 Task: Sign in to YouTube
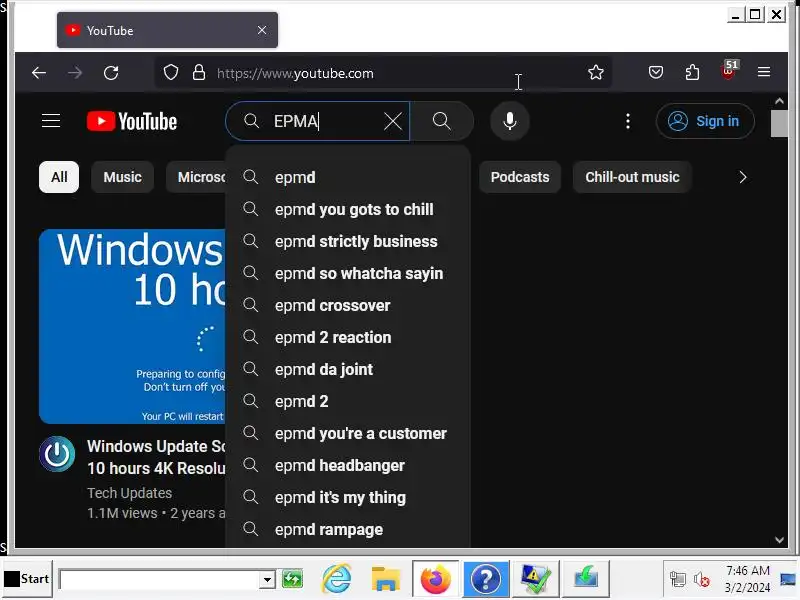point(705,121)
